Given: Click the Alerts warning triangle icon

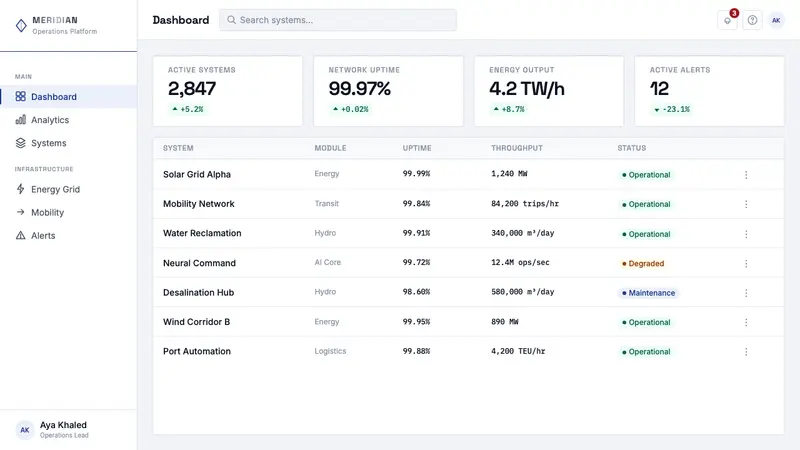Looking at the screenshot, I should (x=20, y=235).
